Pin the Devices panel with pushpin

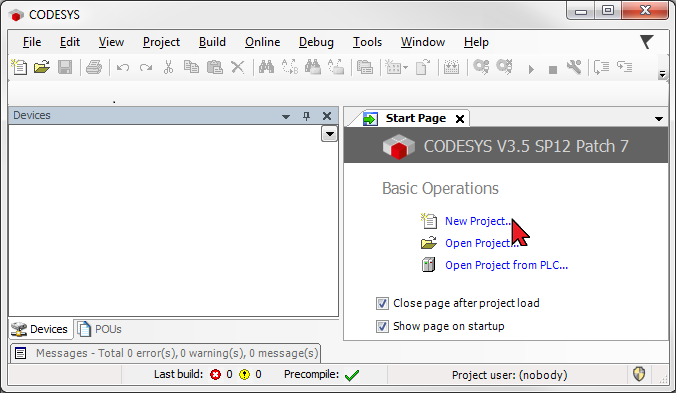tap(307, 116)
